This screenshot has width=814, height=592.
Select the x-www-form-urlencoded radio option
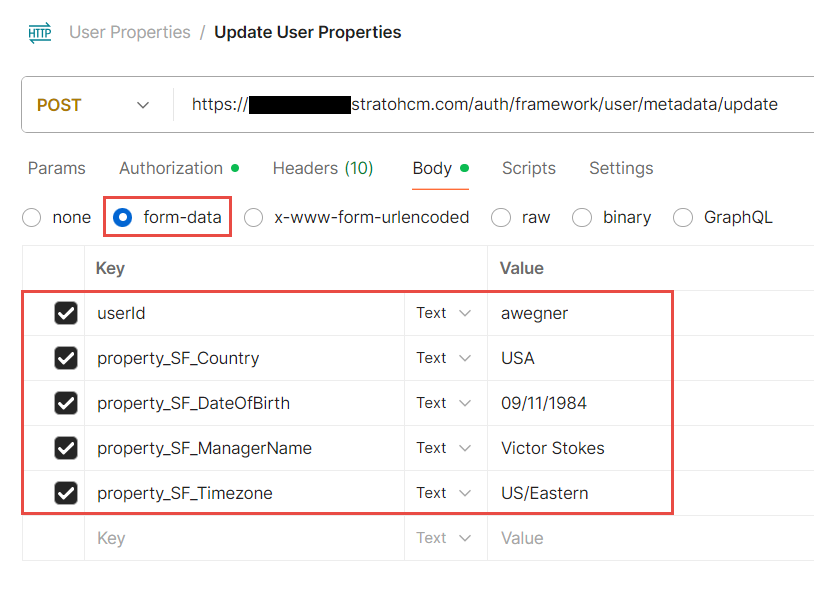click(254, 217)
